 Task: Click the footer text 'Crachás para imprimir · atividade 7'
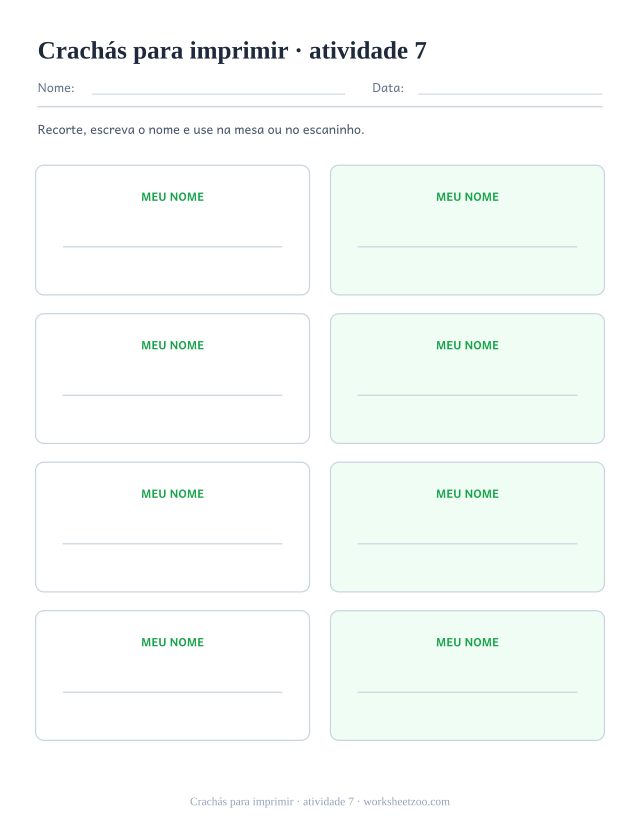click(272, 802)
